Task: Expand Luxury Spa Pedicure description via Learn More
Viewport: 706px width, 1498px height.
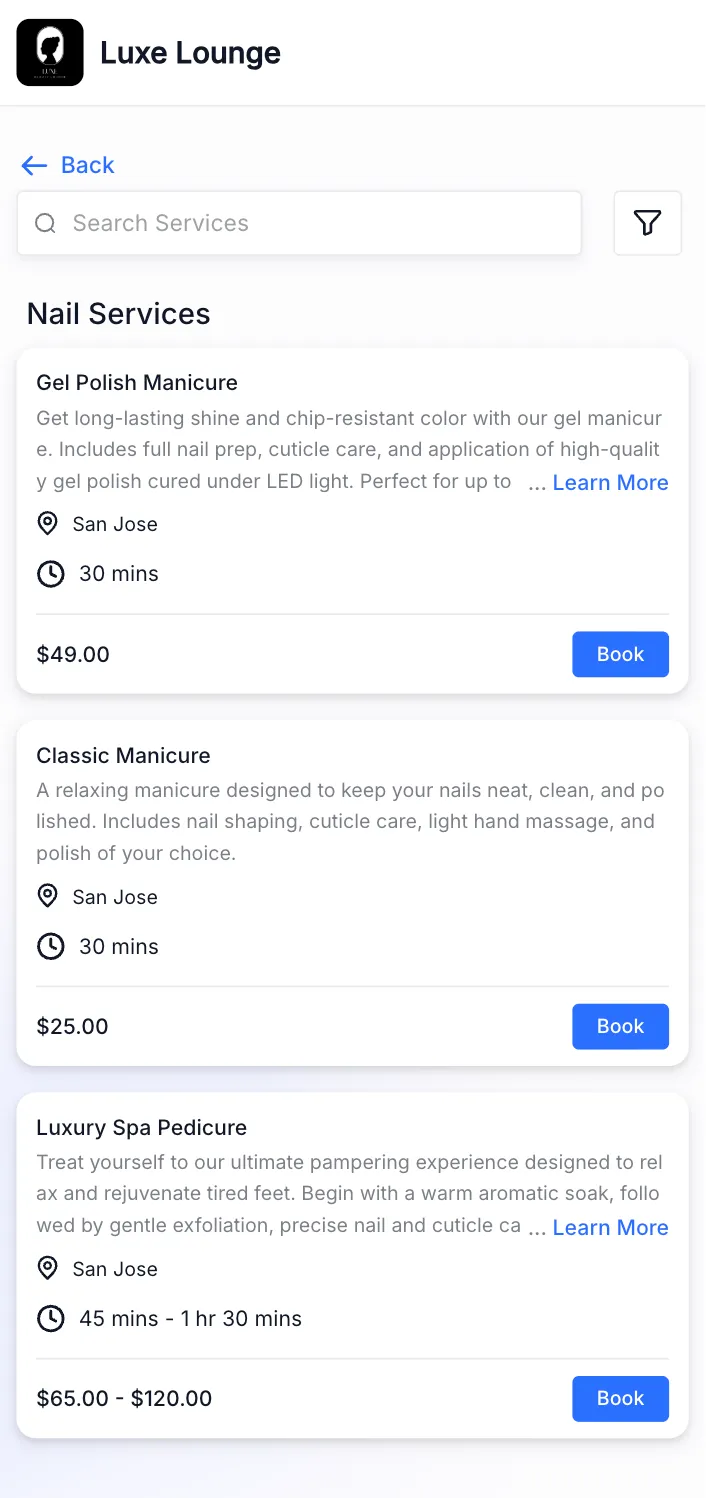Action: click(x=610, y=1227)
